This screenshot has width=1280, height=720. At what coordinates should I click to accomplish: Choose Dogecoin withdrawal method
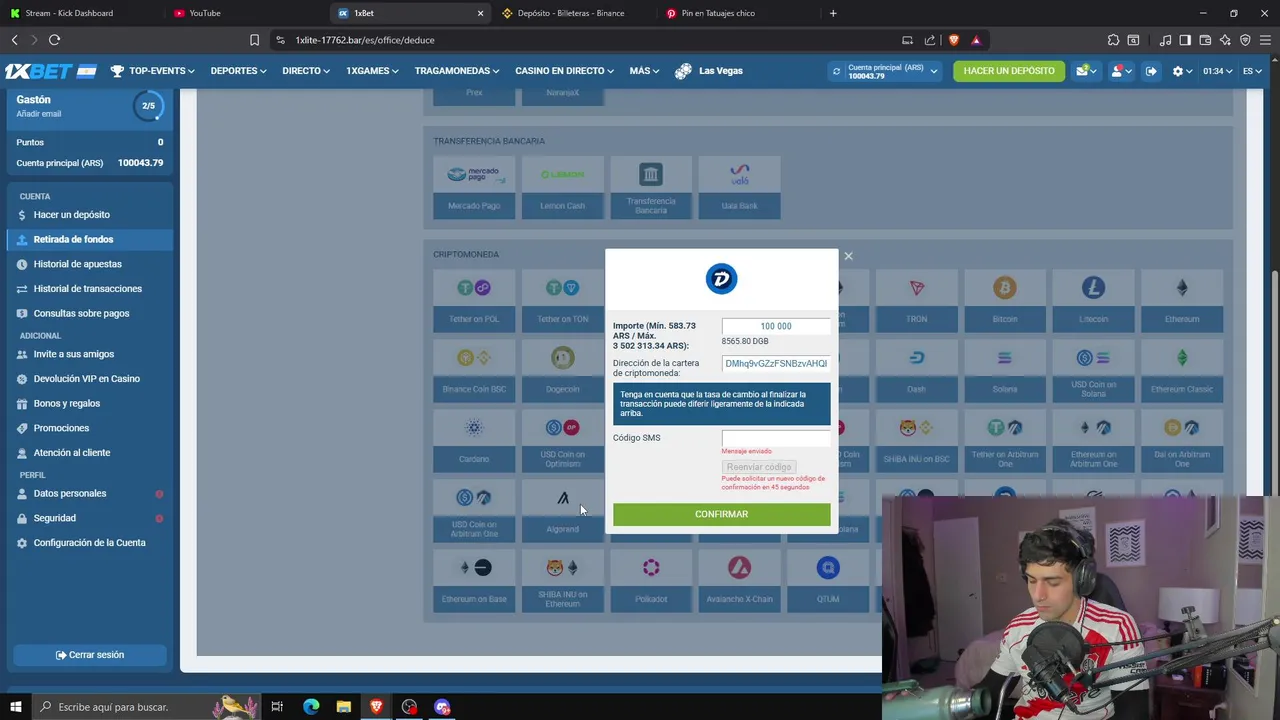(x=562, y=371)
